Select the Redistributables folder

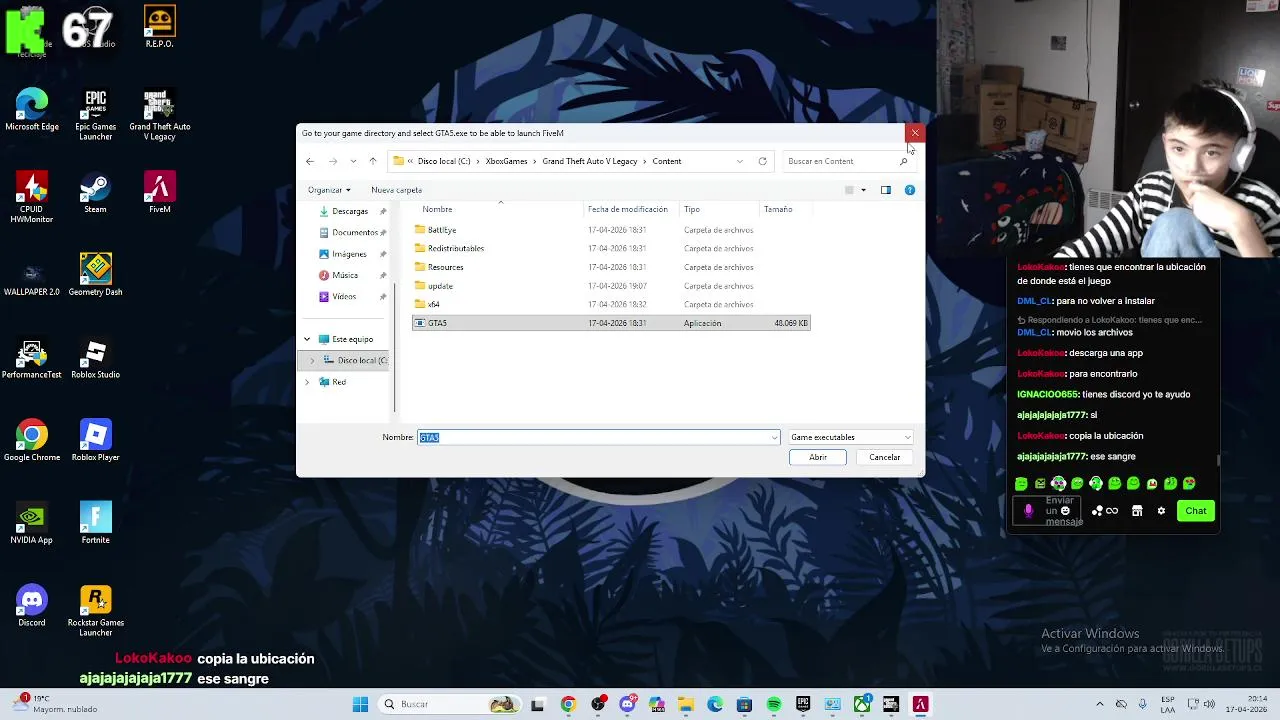tap(611, 248)
